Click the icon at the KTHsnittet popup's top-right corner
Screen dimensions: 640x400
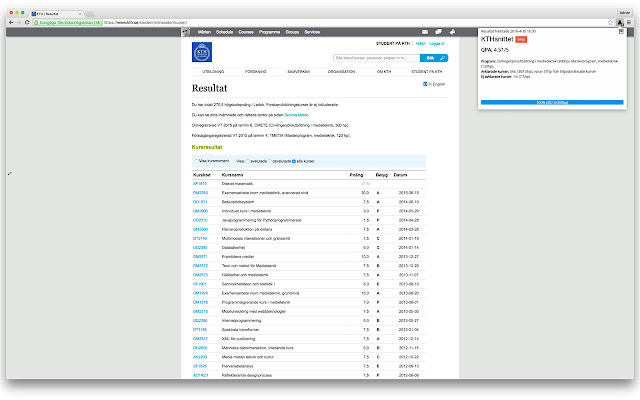pyautogui.click(x=621, y=31)
